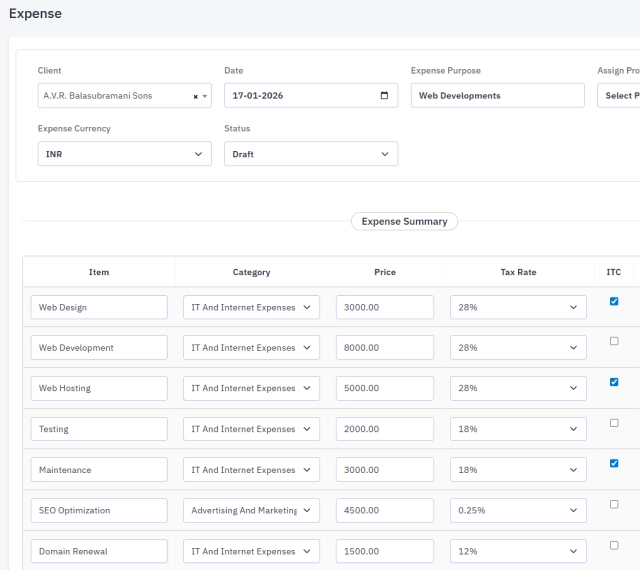The image size is (640, 570).
Task: Open the 12% Tax Rate dropdown
Action: [518, 551]
